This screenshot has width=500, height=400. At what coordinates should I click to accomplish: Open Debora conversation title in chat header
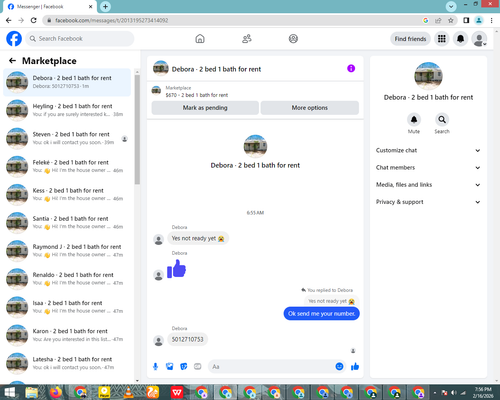216,69
